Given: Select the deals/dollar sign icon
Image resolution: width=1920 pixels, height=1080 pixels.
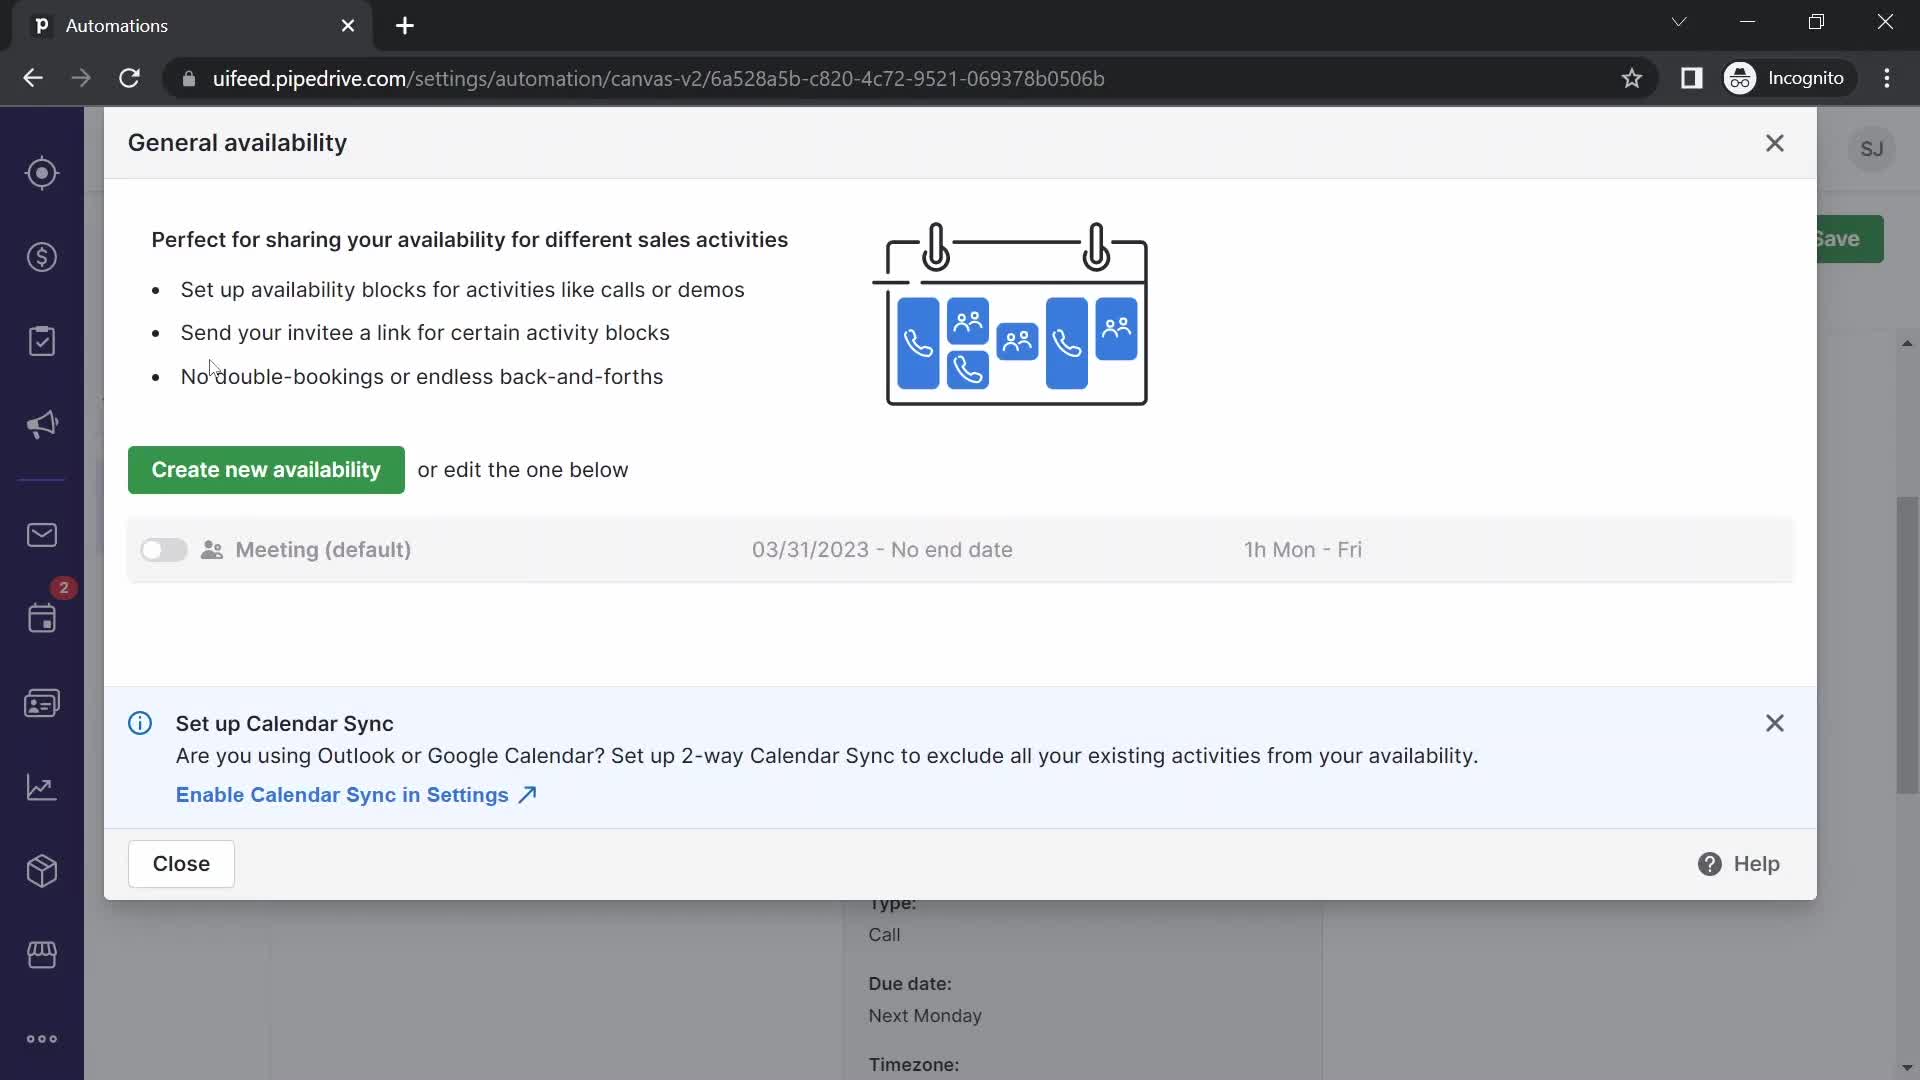Looking at the screenshot, I should point(42,256).
